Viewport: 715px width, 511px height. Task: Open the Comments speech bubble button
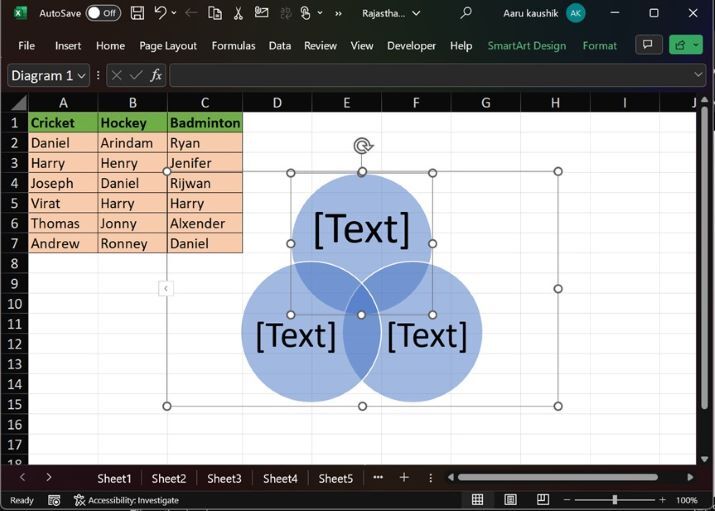pyautogui.click(x=647, y=45)
